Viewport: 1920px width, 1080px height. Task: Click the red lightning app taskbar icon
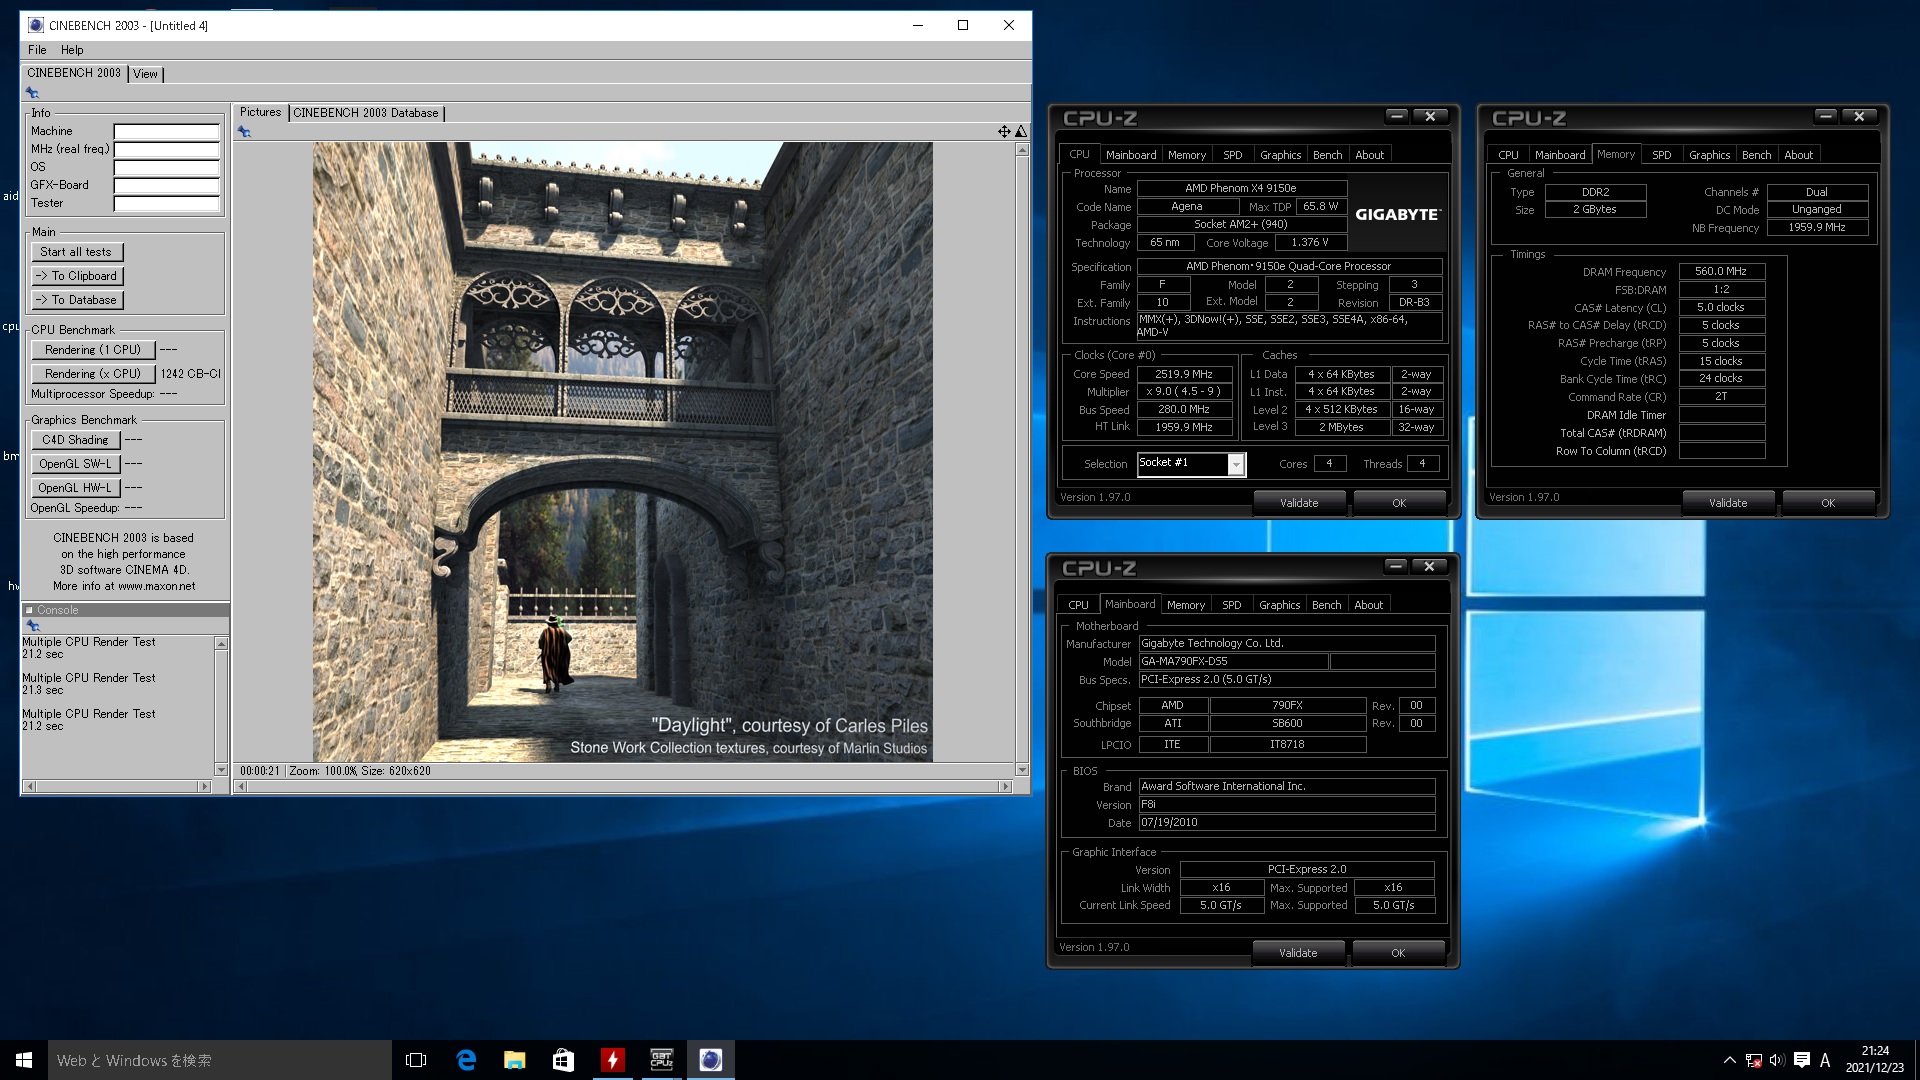point(613,1060)
